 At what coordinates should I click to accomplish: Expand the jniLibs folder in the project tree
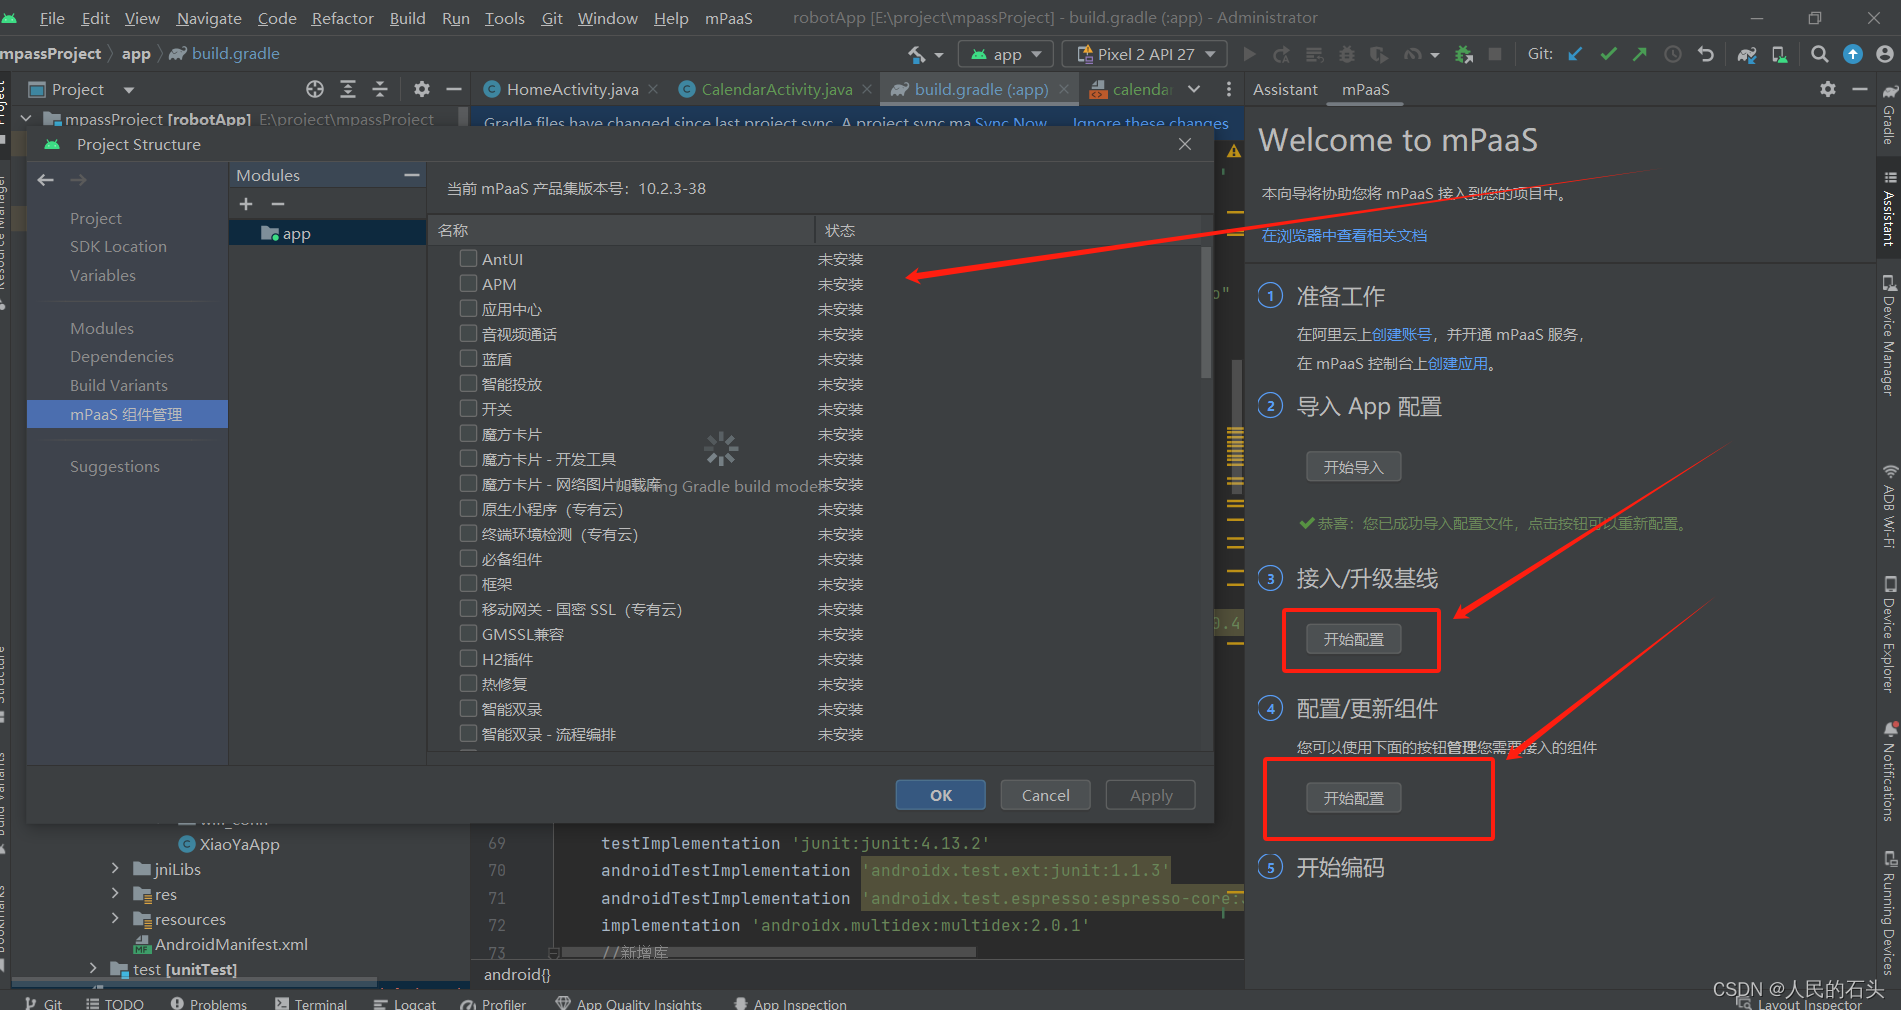click(113, 869)
